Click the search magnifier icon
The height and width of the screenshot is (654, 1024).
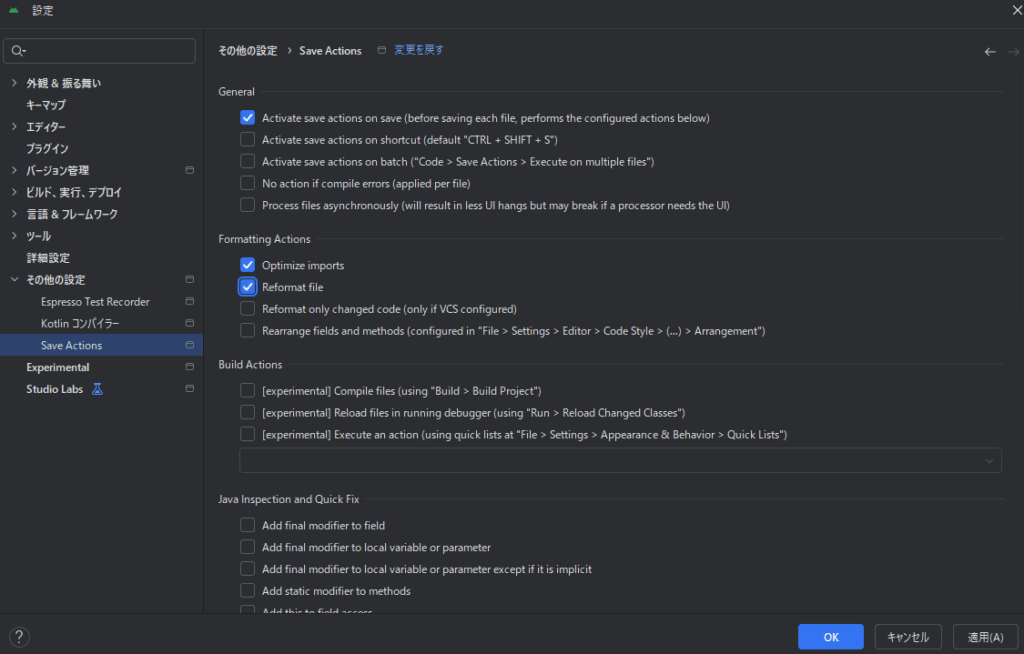19,51
